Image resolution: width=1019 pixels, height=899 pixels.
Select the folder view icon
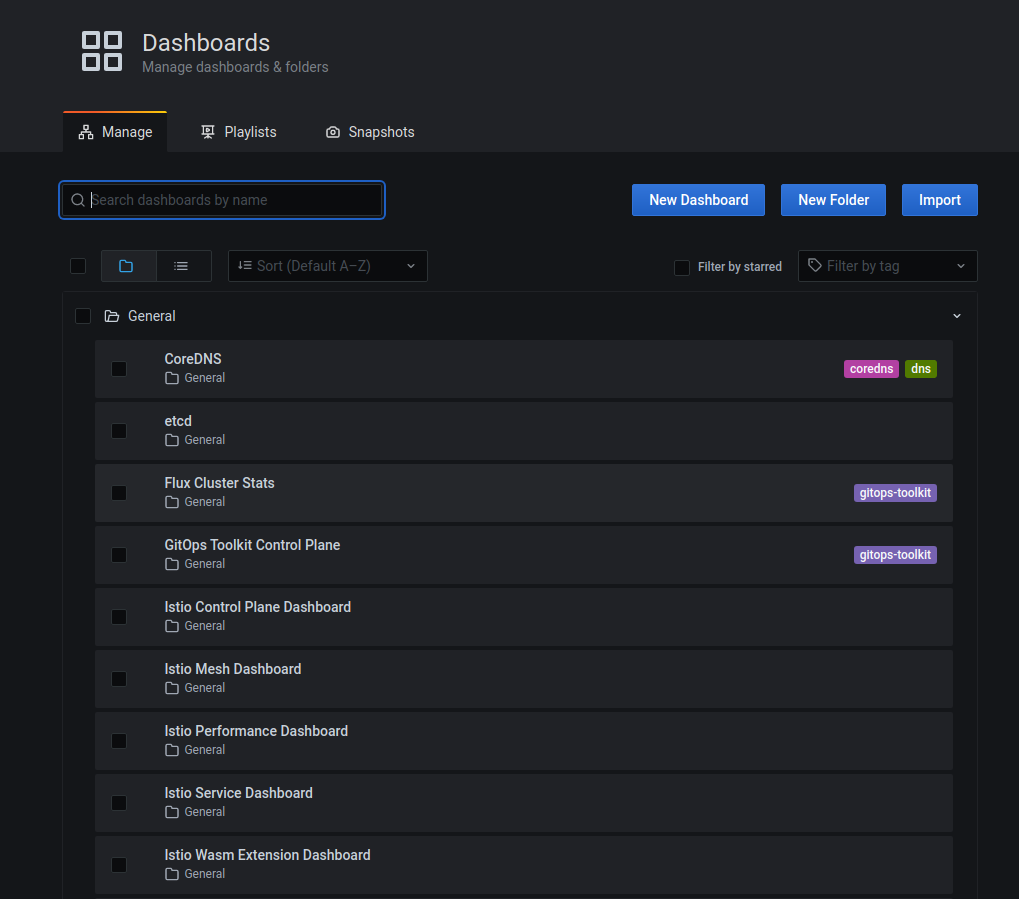[x=128, y=265]
